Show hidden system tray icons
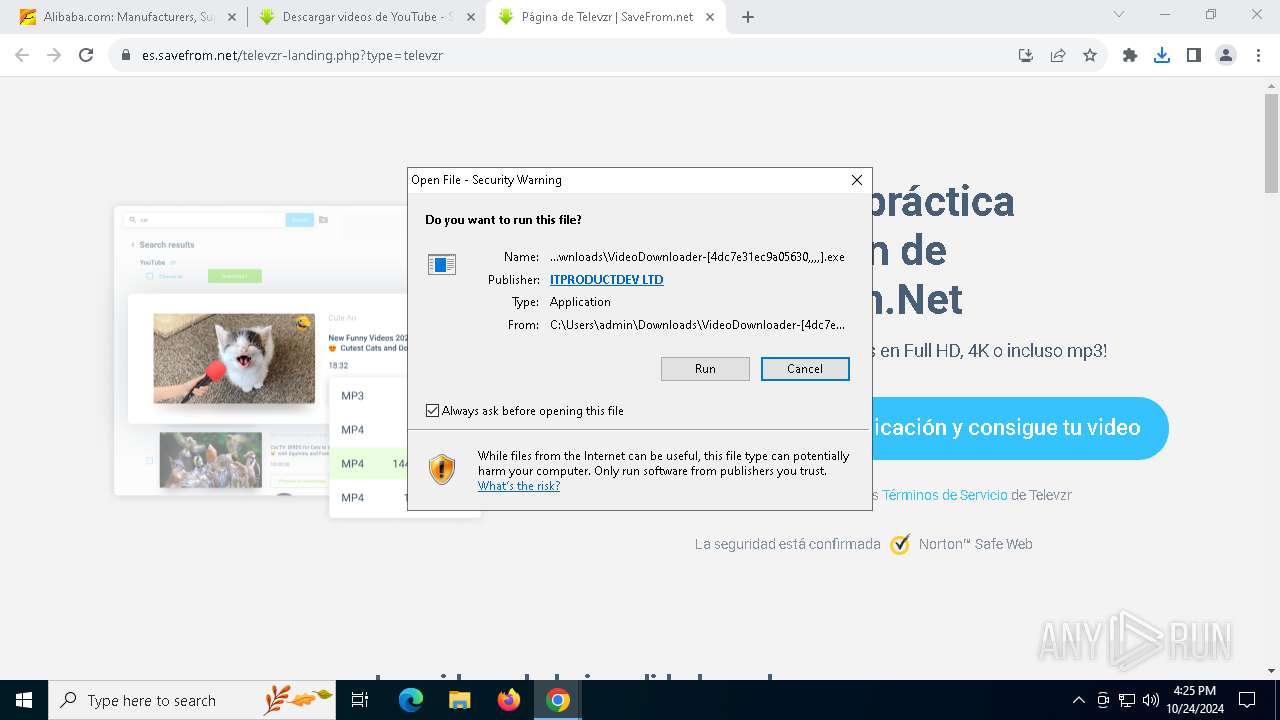 [1078, 700]
